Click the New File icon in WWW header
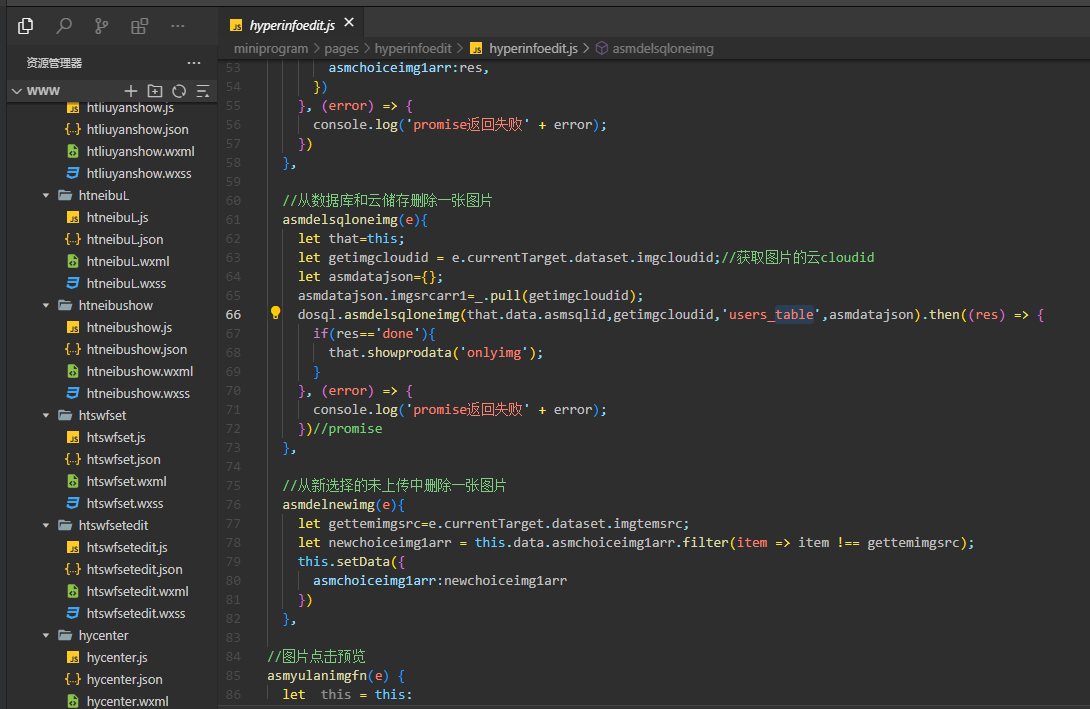The height and width of the screenshot is (709, 1090). click(130, 91)
